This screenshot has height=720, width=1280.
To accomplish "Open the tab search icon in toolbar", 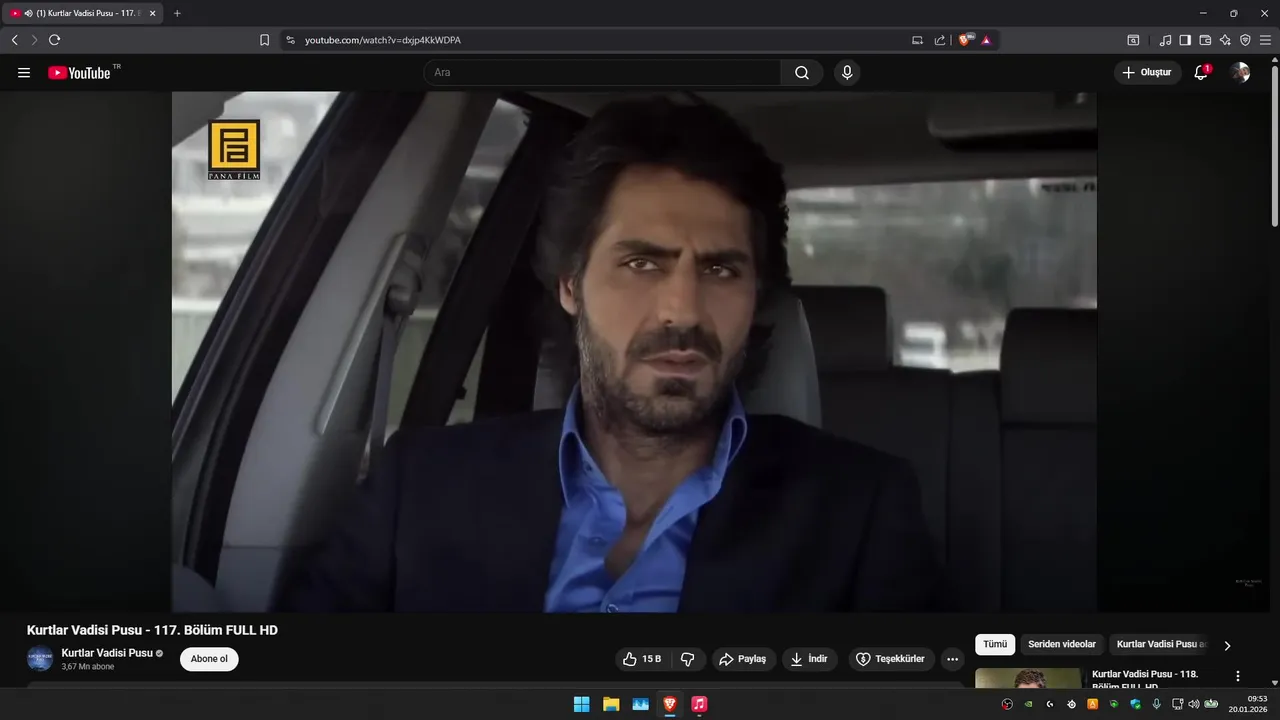I will (1133, 40).
